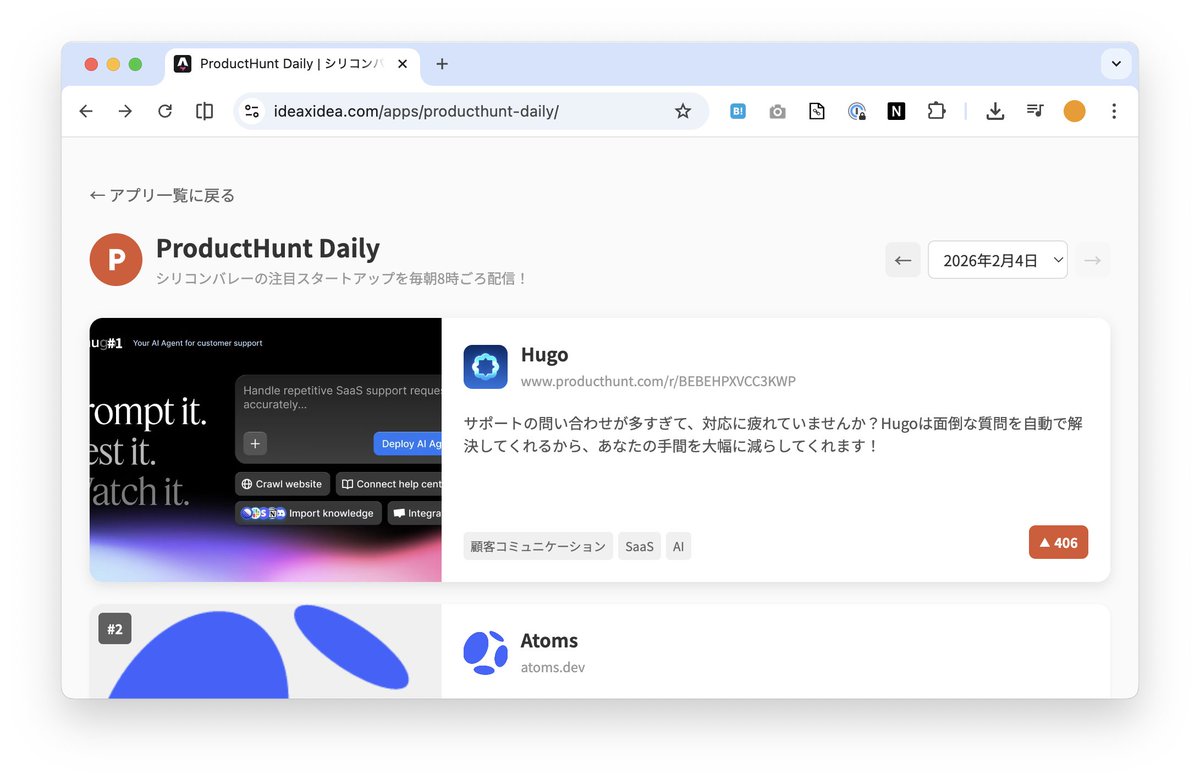The width and height of the screenshot is (1200, 780).
Task: Open the Chrome Extensions puzzle menu
Action: (x=936, y=111)
